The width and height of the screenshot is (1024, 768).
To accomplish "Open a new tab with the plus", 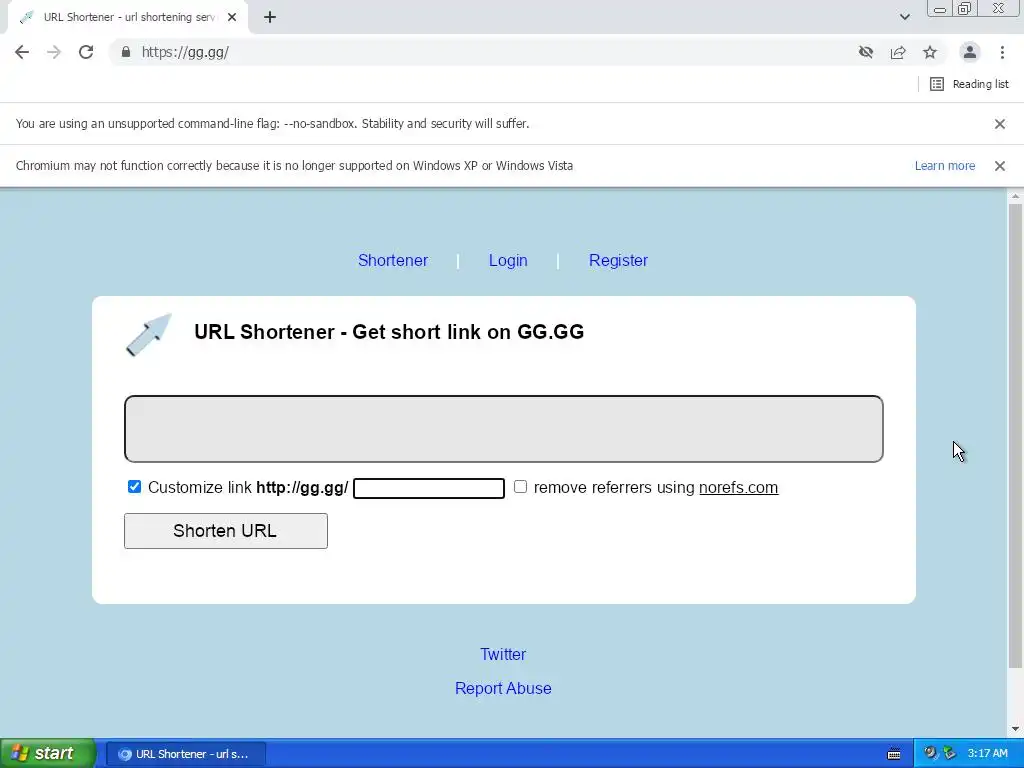I will (x=270, y=17).
